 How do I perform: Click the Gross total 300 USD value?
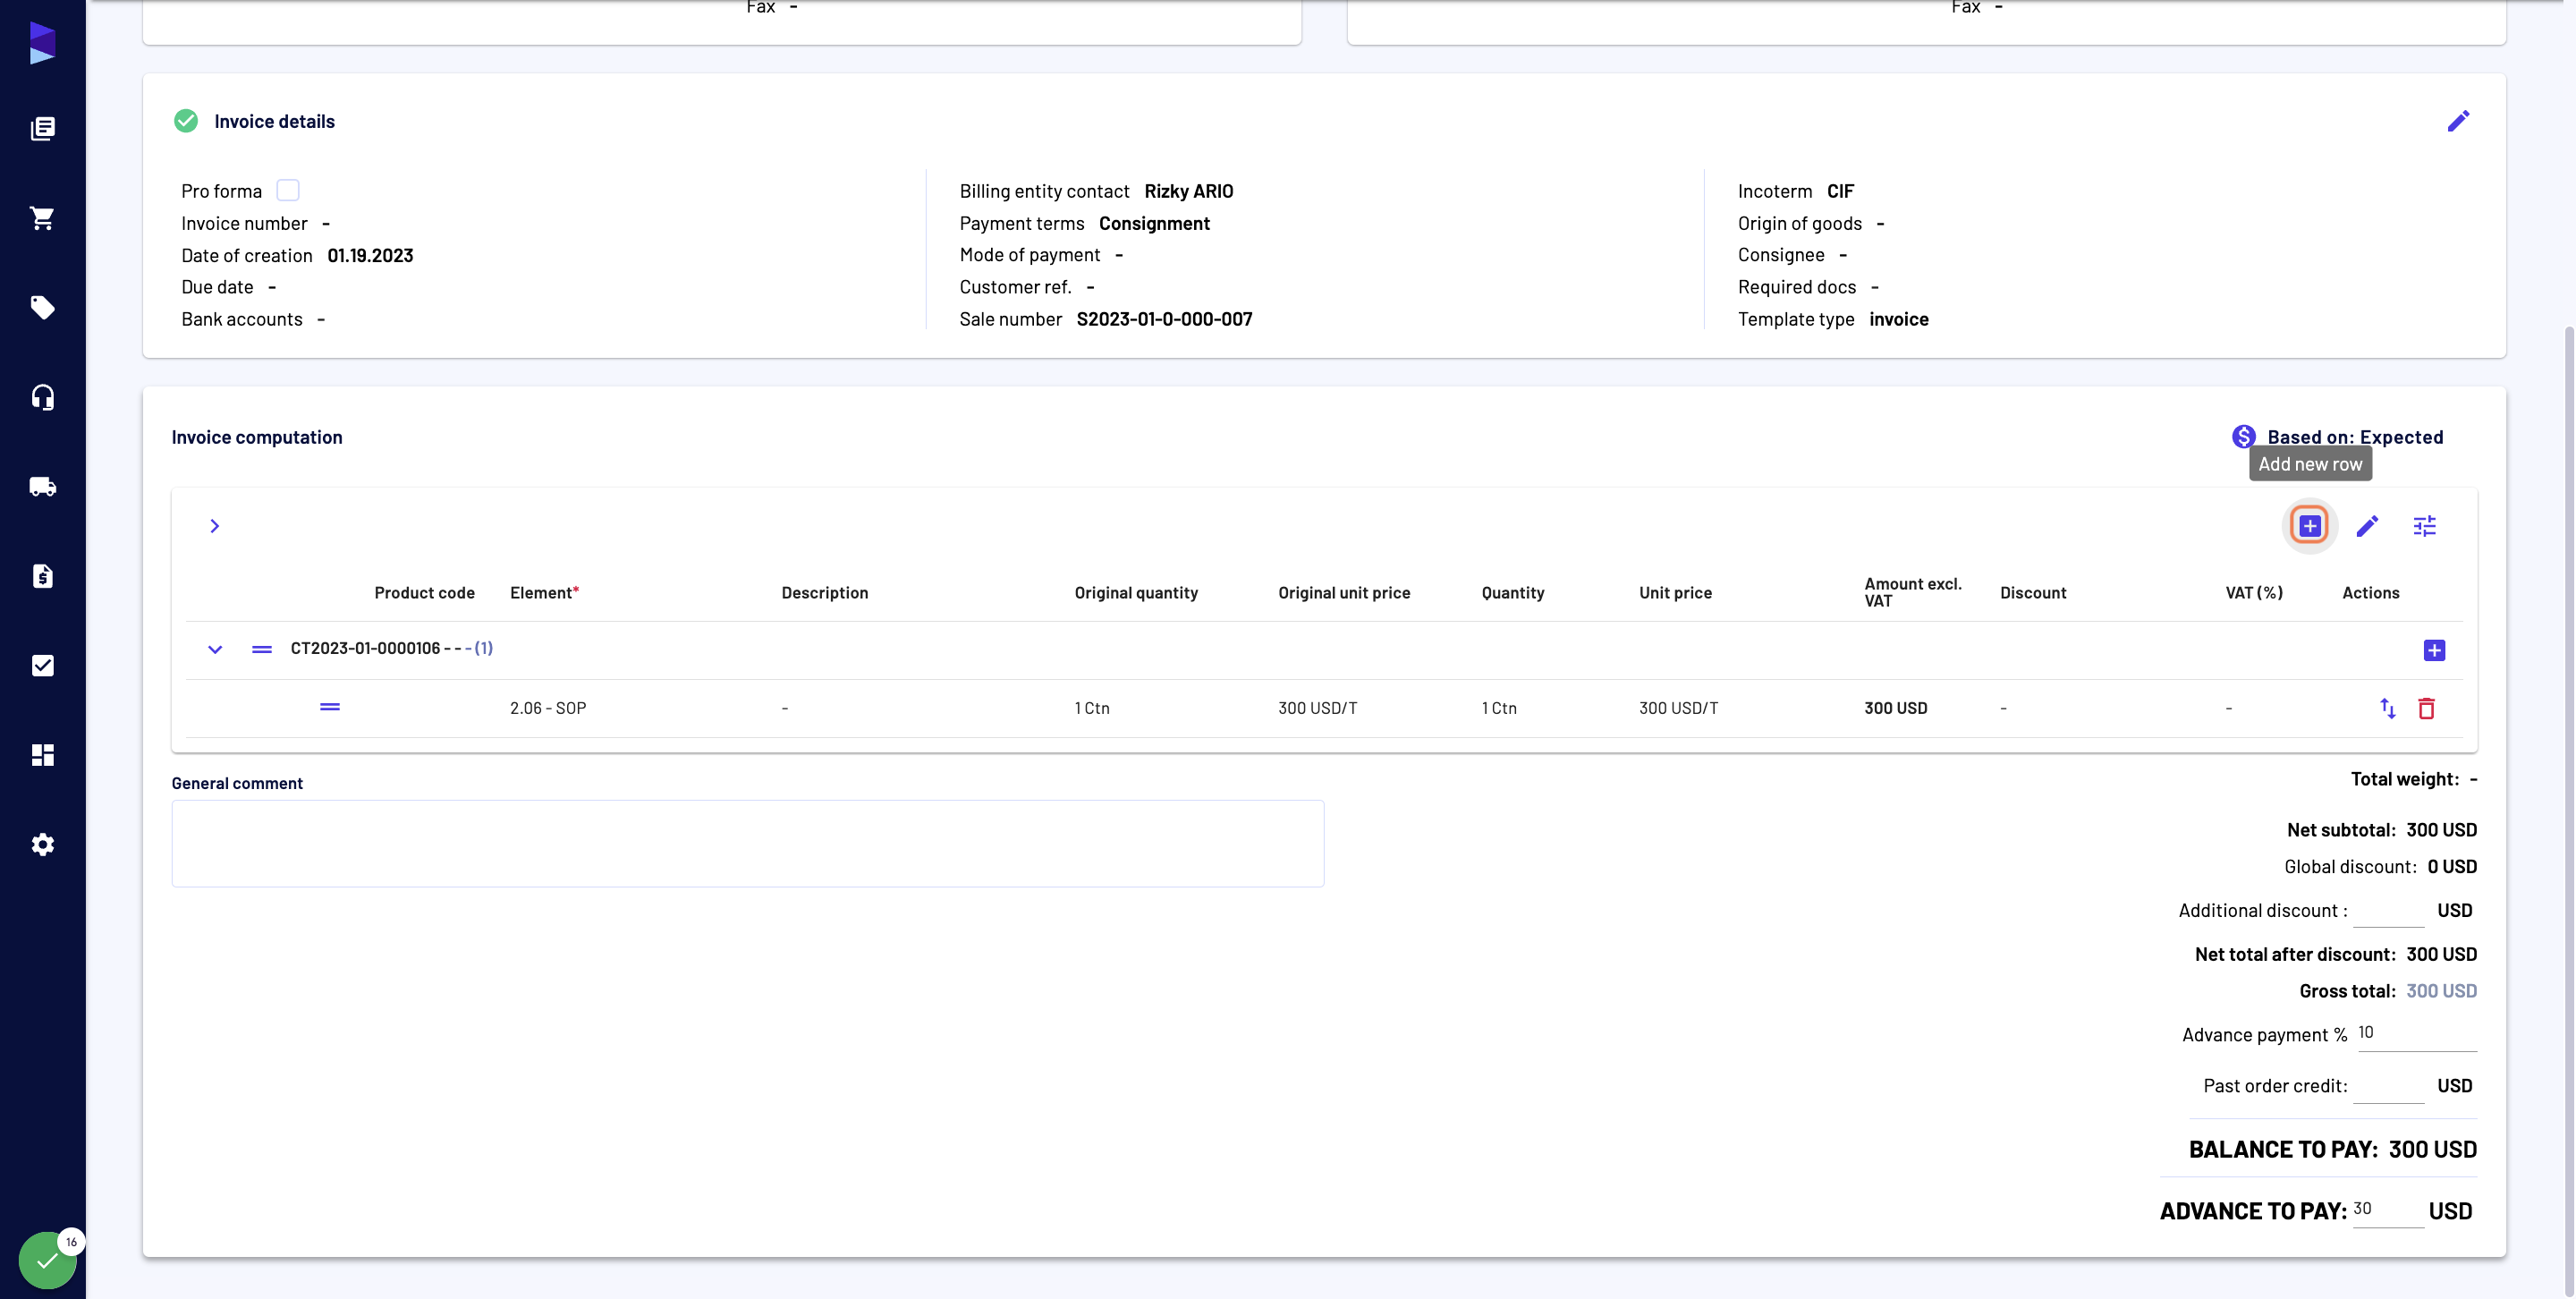2441,991
